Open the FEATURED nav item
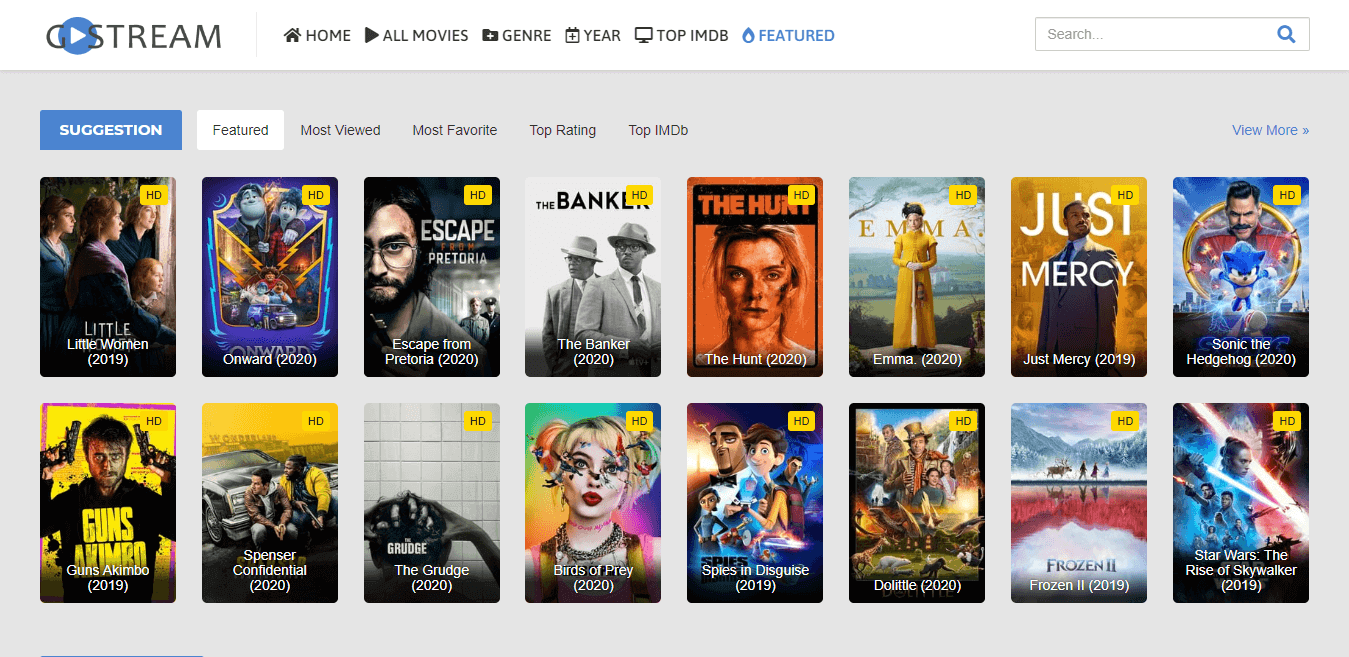This screenshot has width=1349, height=657. tap(788, 35)
